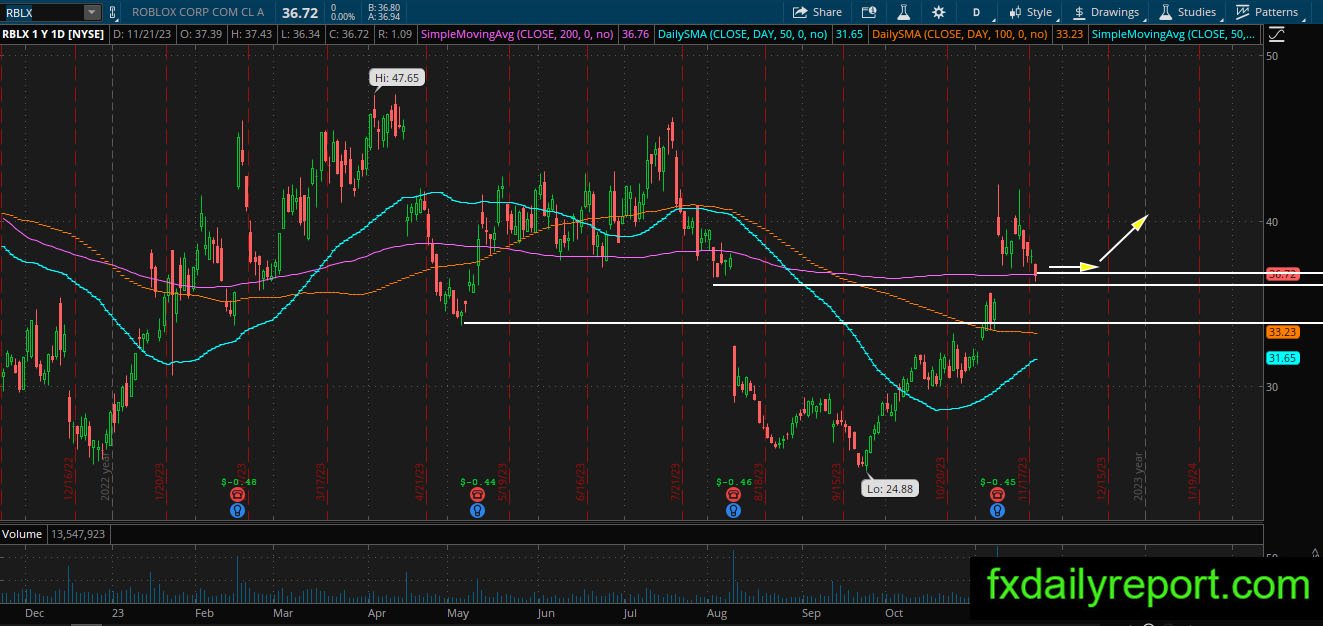Click the news/calendar icon next to Share
The image size is (1323, 626).
[868, 12]
